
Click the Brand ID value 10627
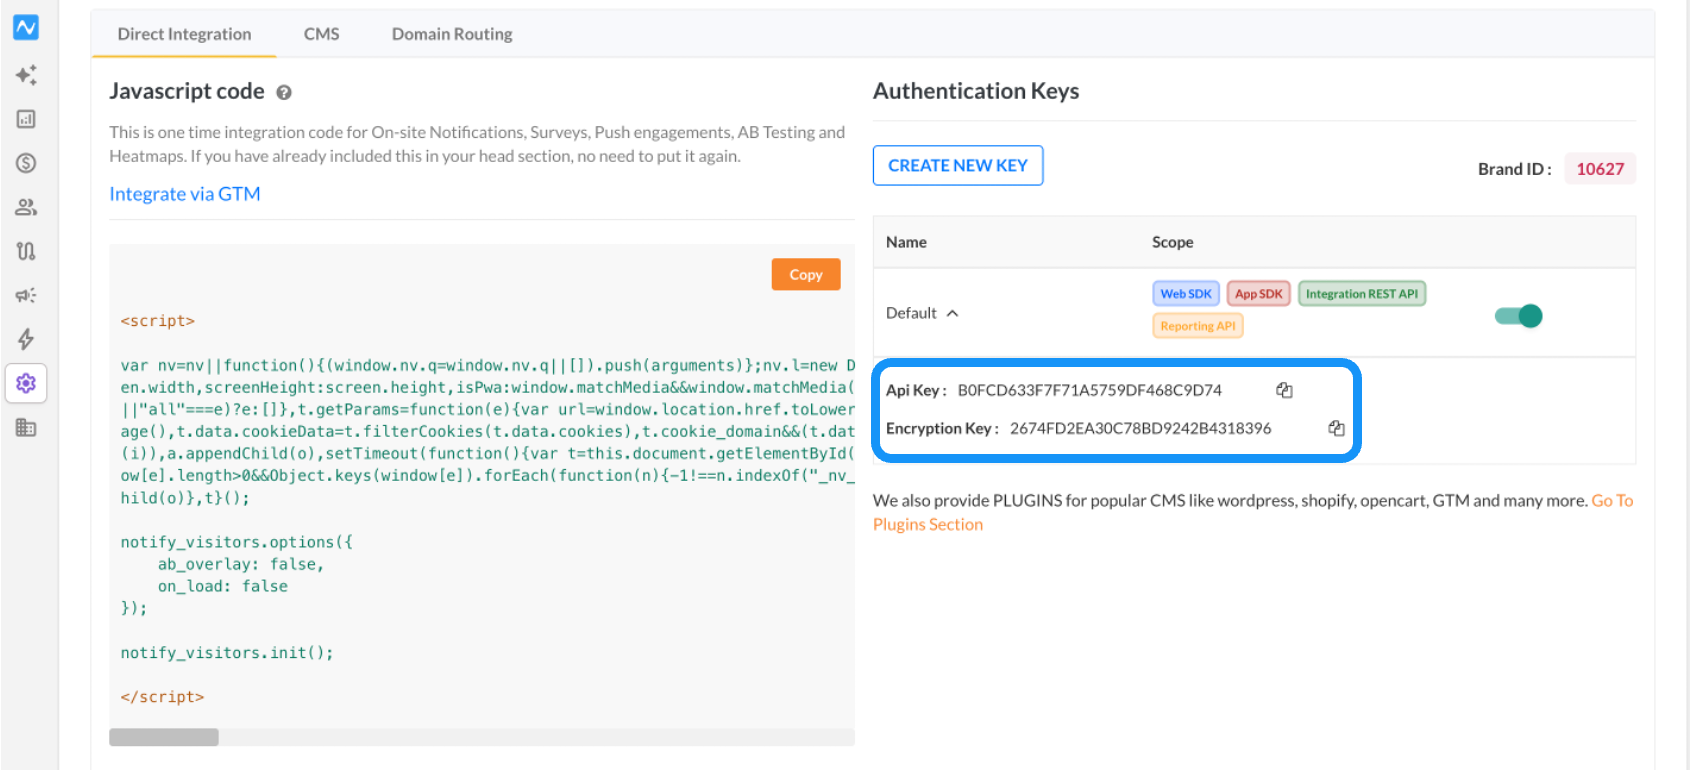(1600, 169)
